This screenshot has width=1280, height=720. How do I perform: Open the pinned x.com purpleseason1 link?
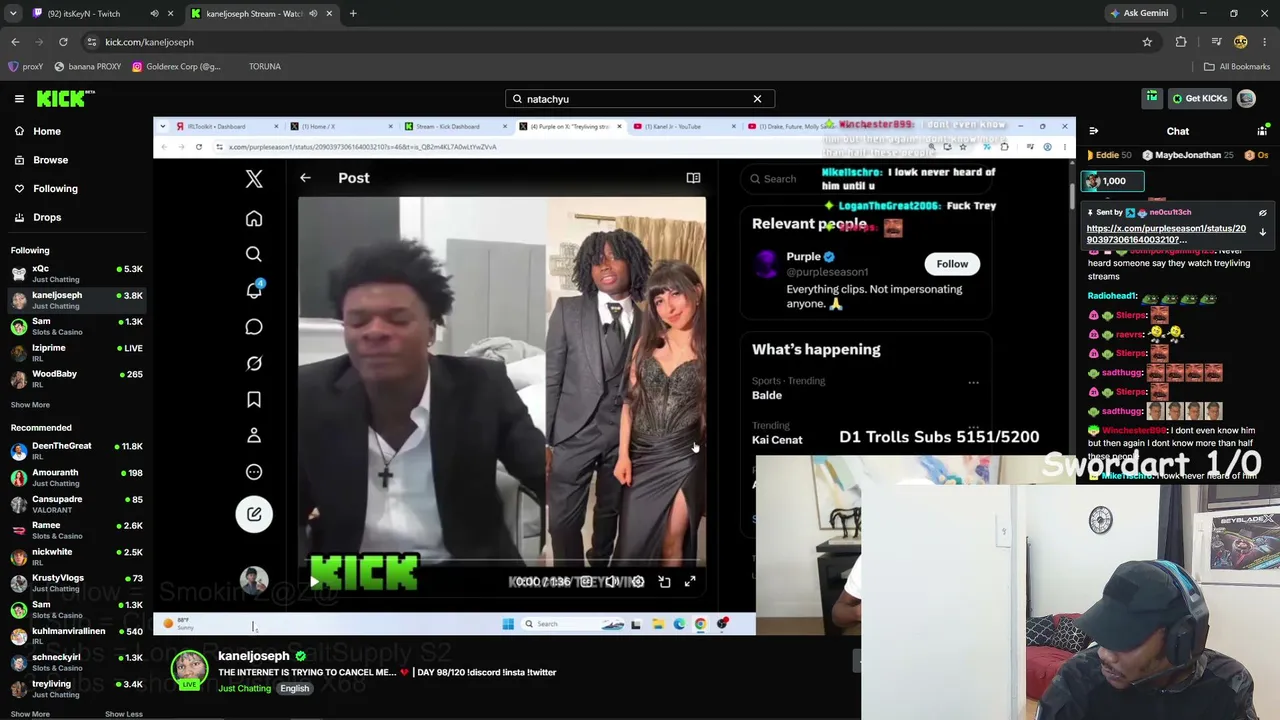pyautogui.click(x=1166, y=234)
